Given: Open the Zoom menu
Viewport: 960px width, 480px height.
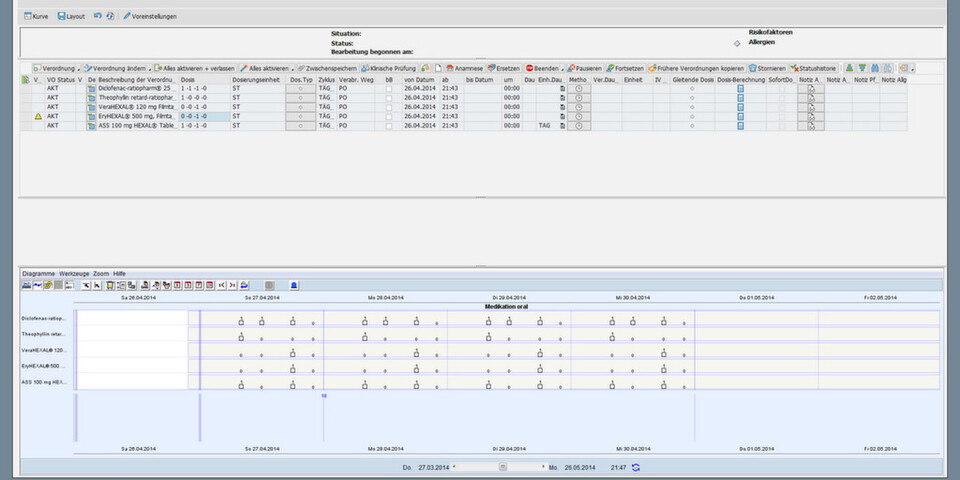Looking at the screenshot, I should point(102,273).
